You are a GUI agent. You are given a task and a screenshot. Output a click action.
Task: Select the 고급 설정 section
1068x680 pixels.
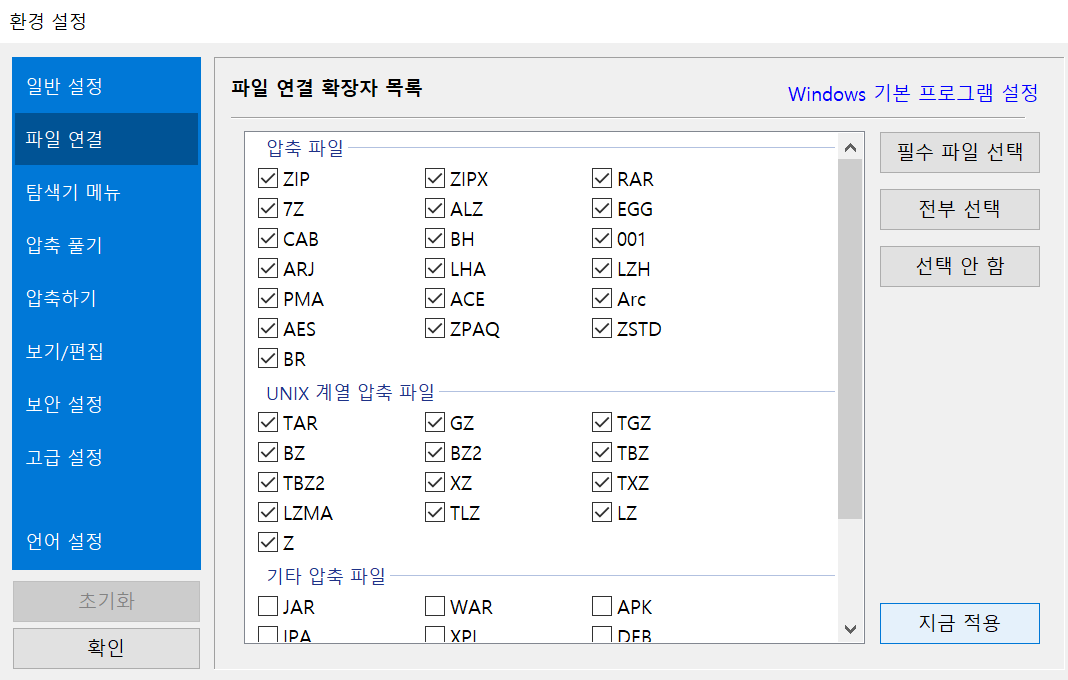[105, 458]
